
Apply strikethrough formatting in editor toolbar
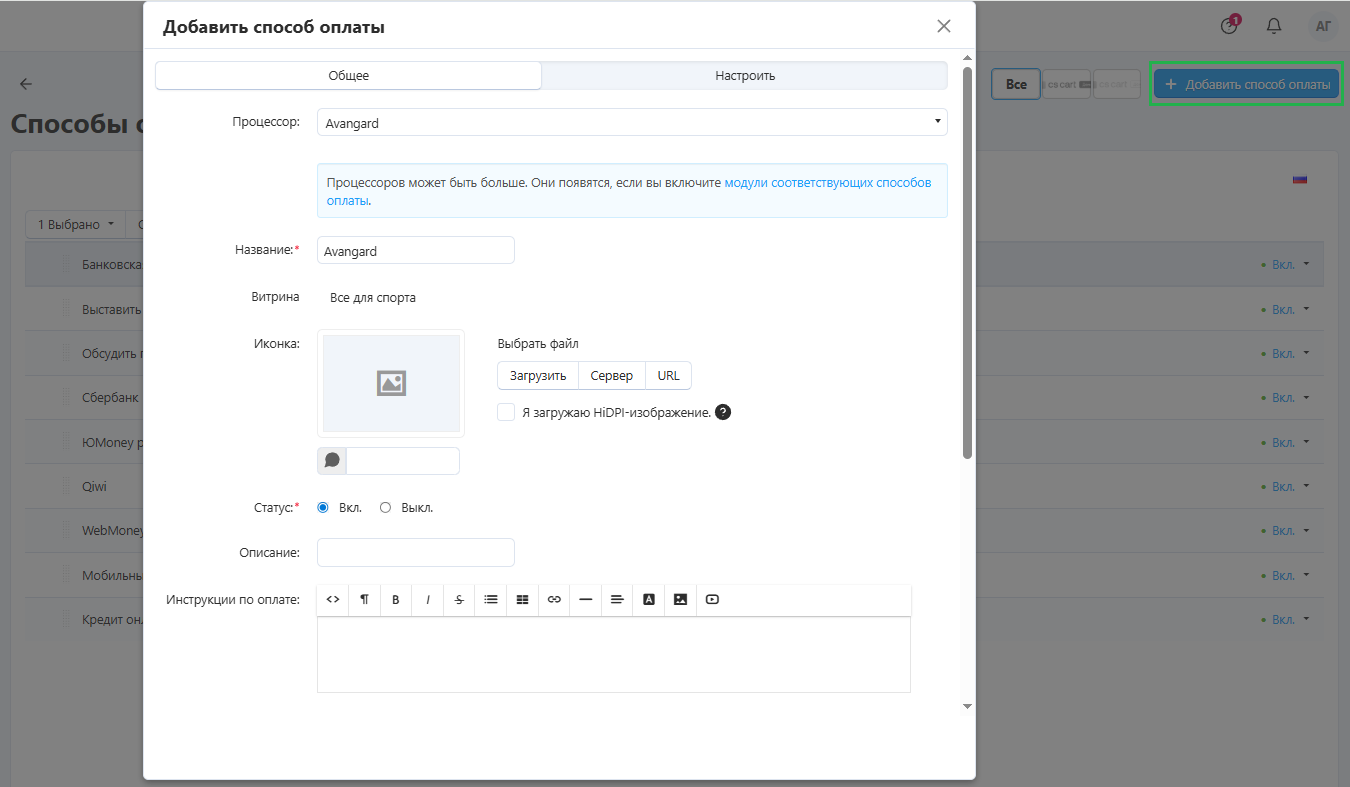459,600
